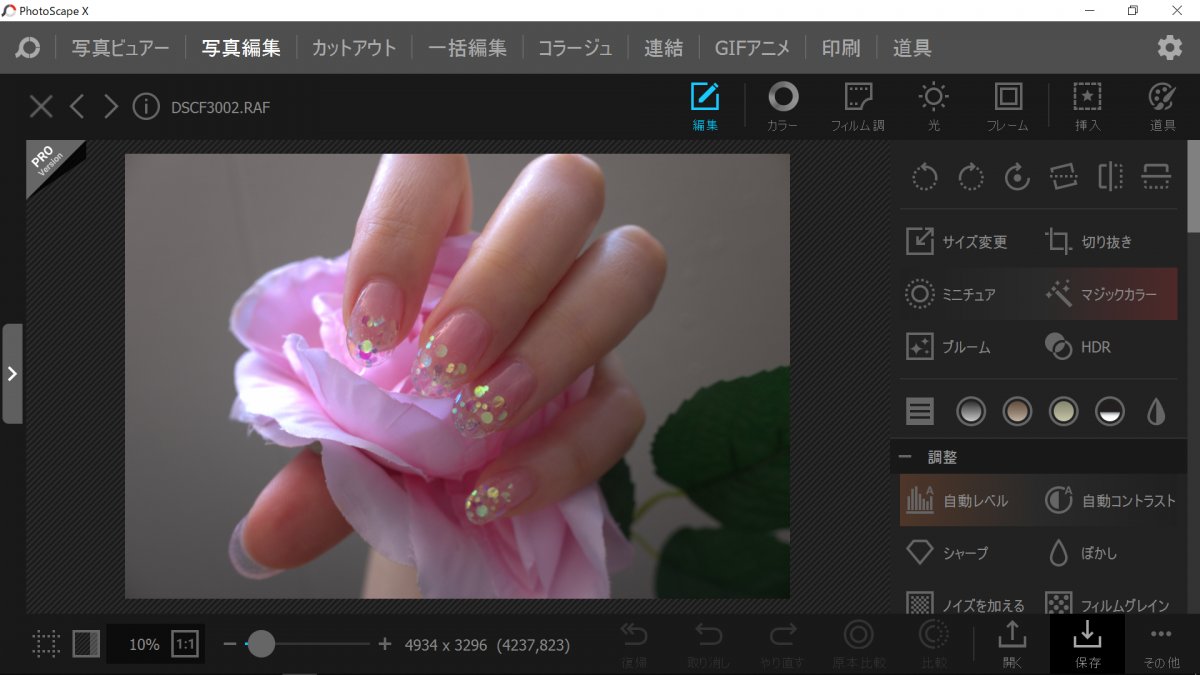Click the zoom slider handle
The height and width of the screenshot is (675, 1200).
[261, 644]
